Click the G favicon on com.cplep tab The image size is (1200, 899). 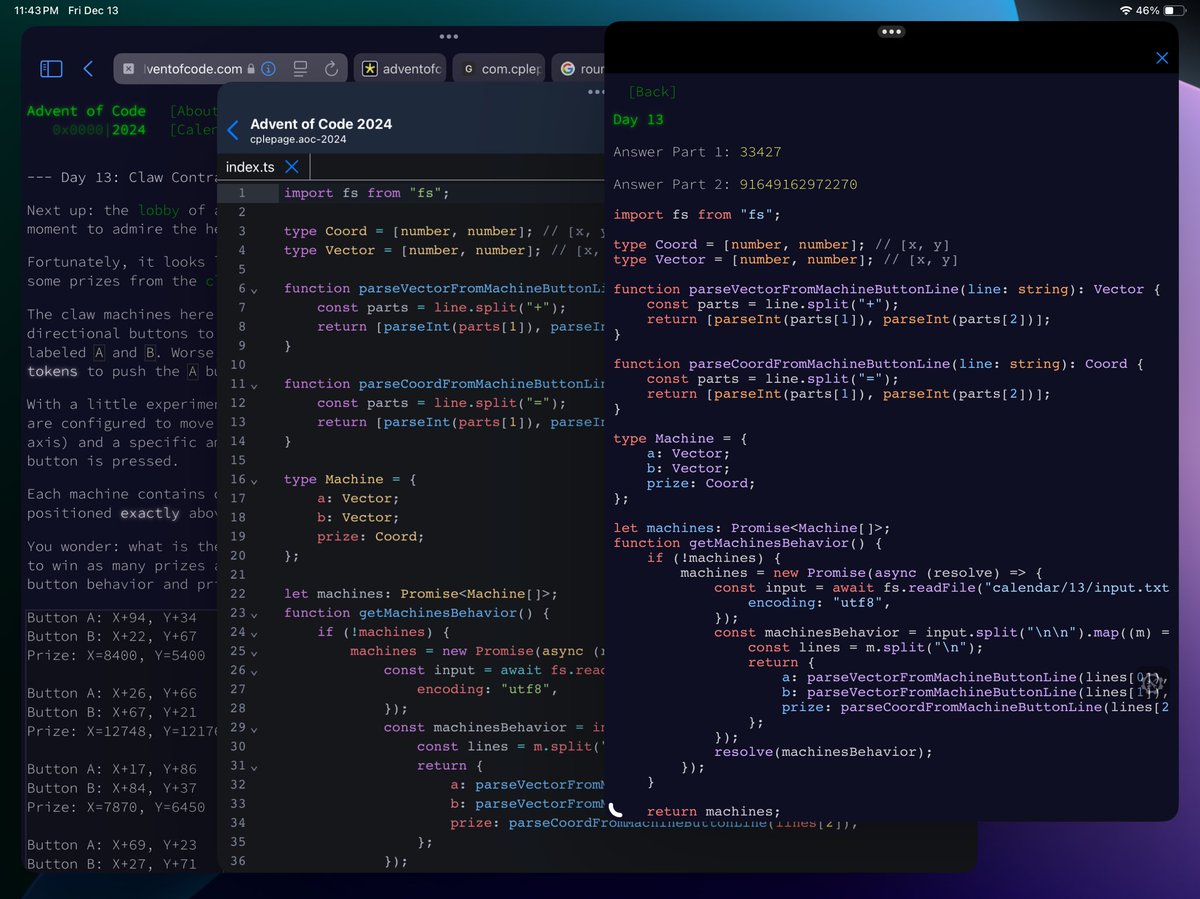point(468,69)
